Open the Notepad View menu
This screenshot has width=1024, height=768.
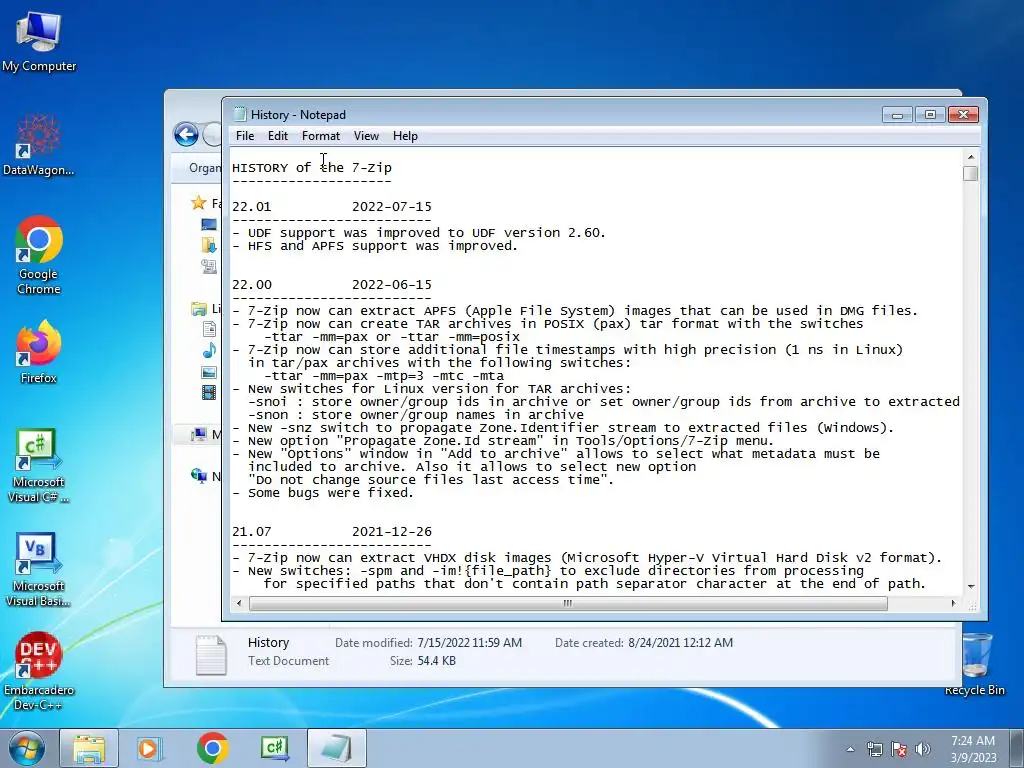point(366,136)
